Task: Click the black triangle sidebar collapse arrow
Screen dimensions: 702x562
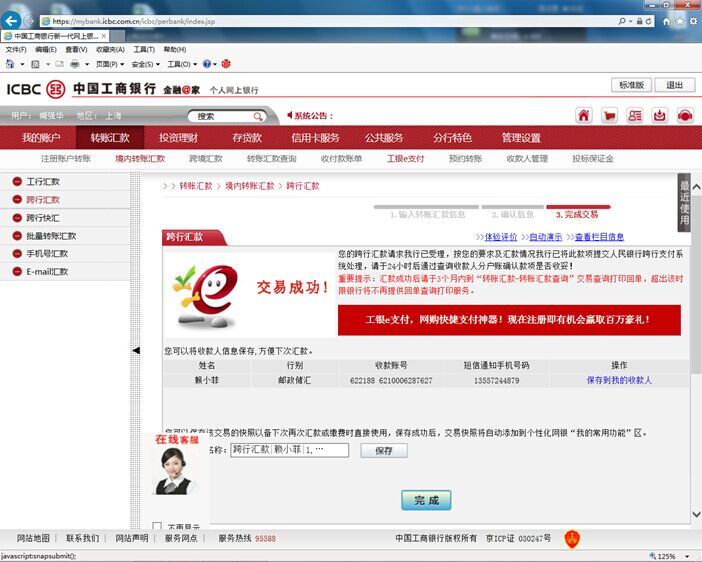Action: [x=136, y=350]
